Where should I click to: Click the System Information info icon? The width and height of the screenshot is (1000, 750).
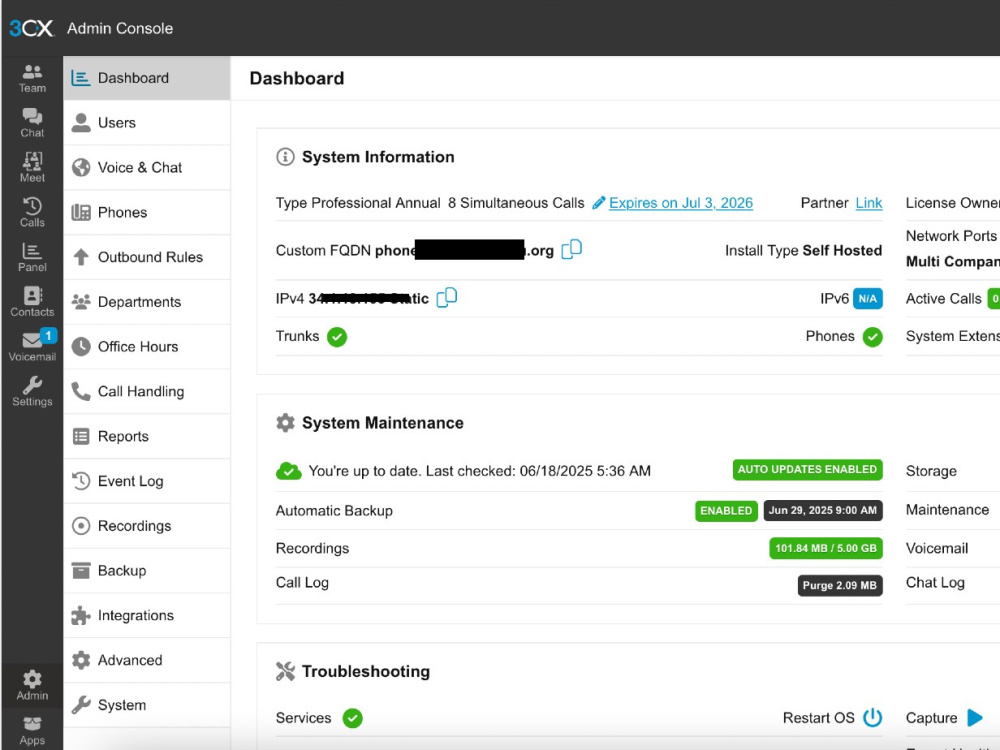coord(285,156)
